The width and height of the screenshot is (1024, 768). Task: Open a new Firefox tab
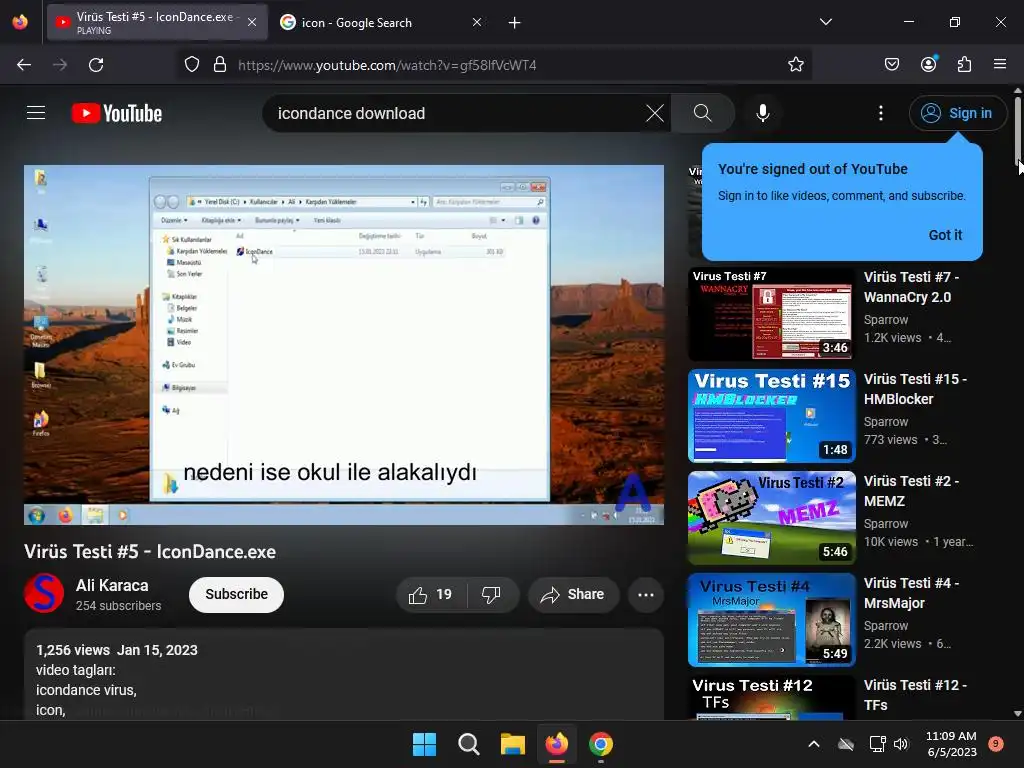pos(515,23)
